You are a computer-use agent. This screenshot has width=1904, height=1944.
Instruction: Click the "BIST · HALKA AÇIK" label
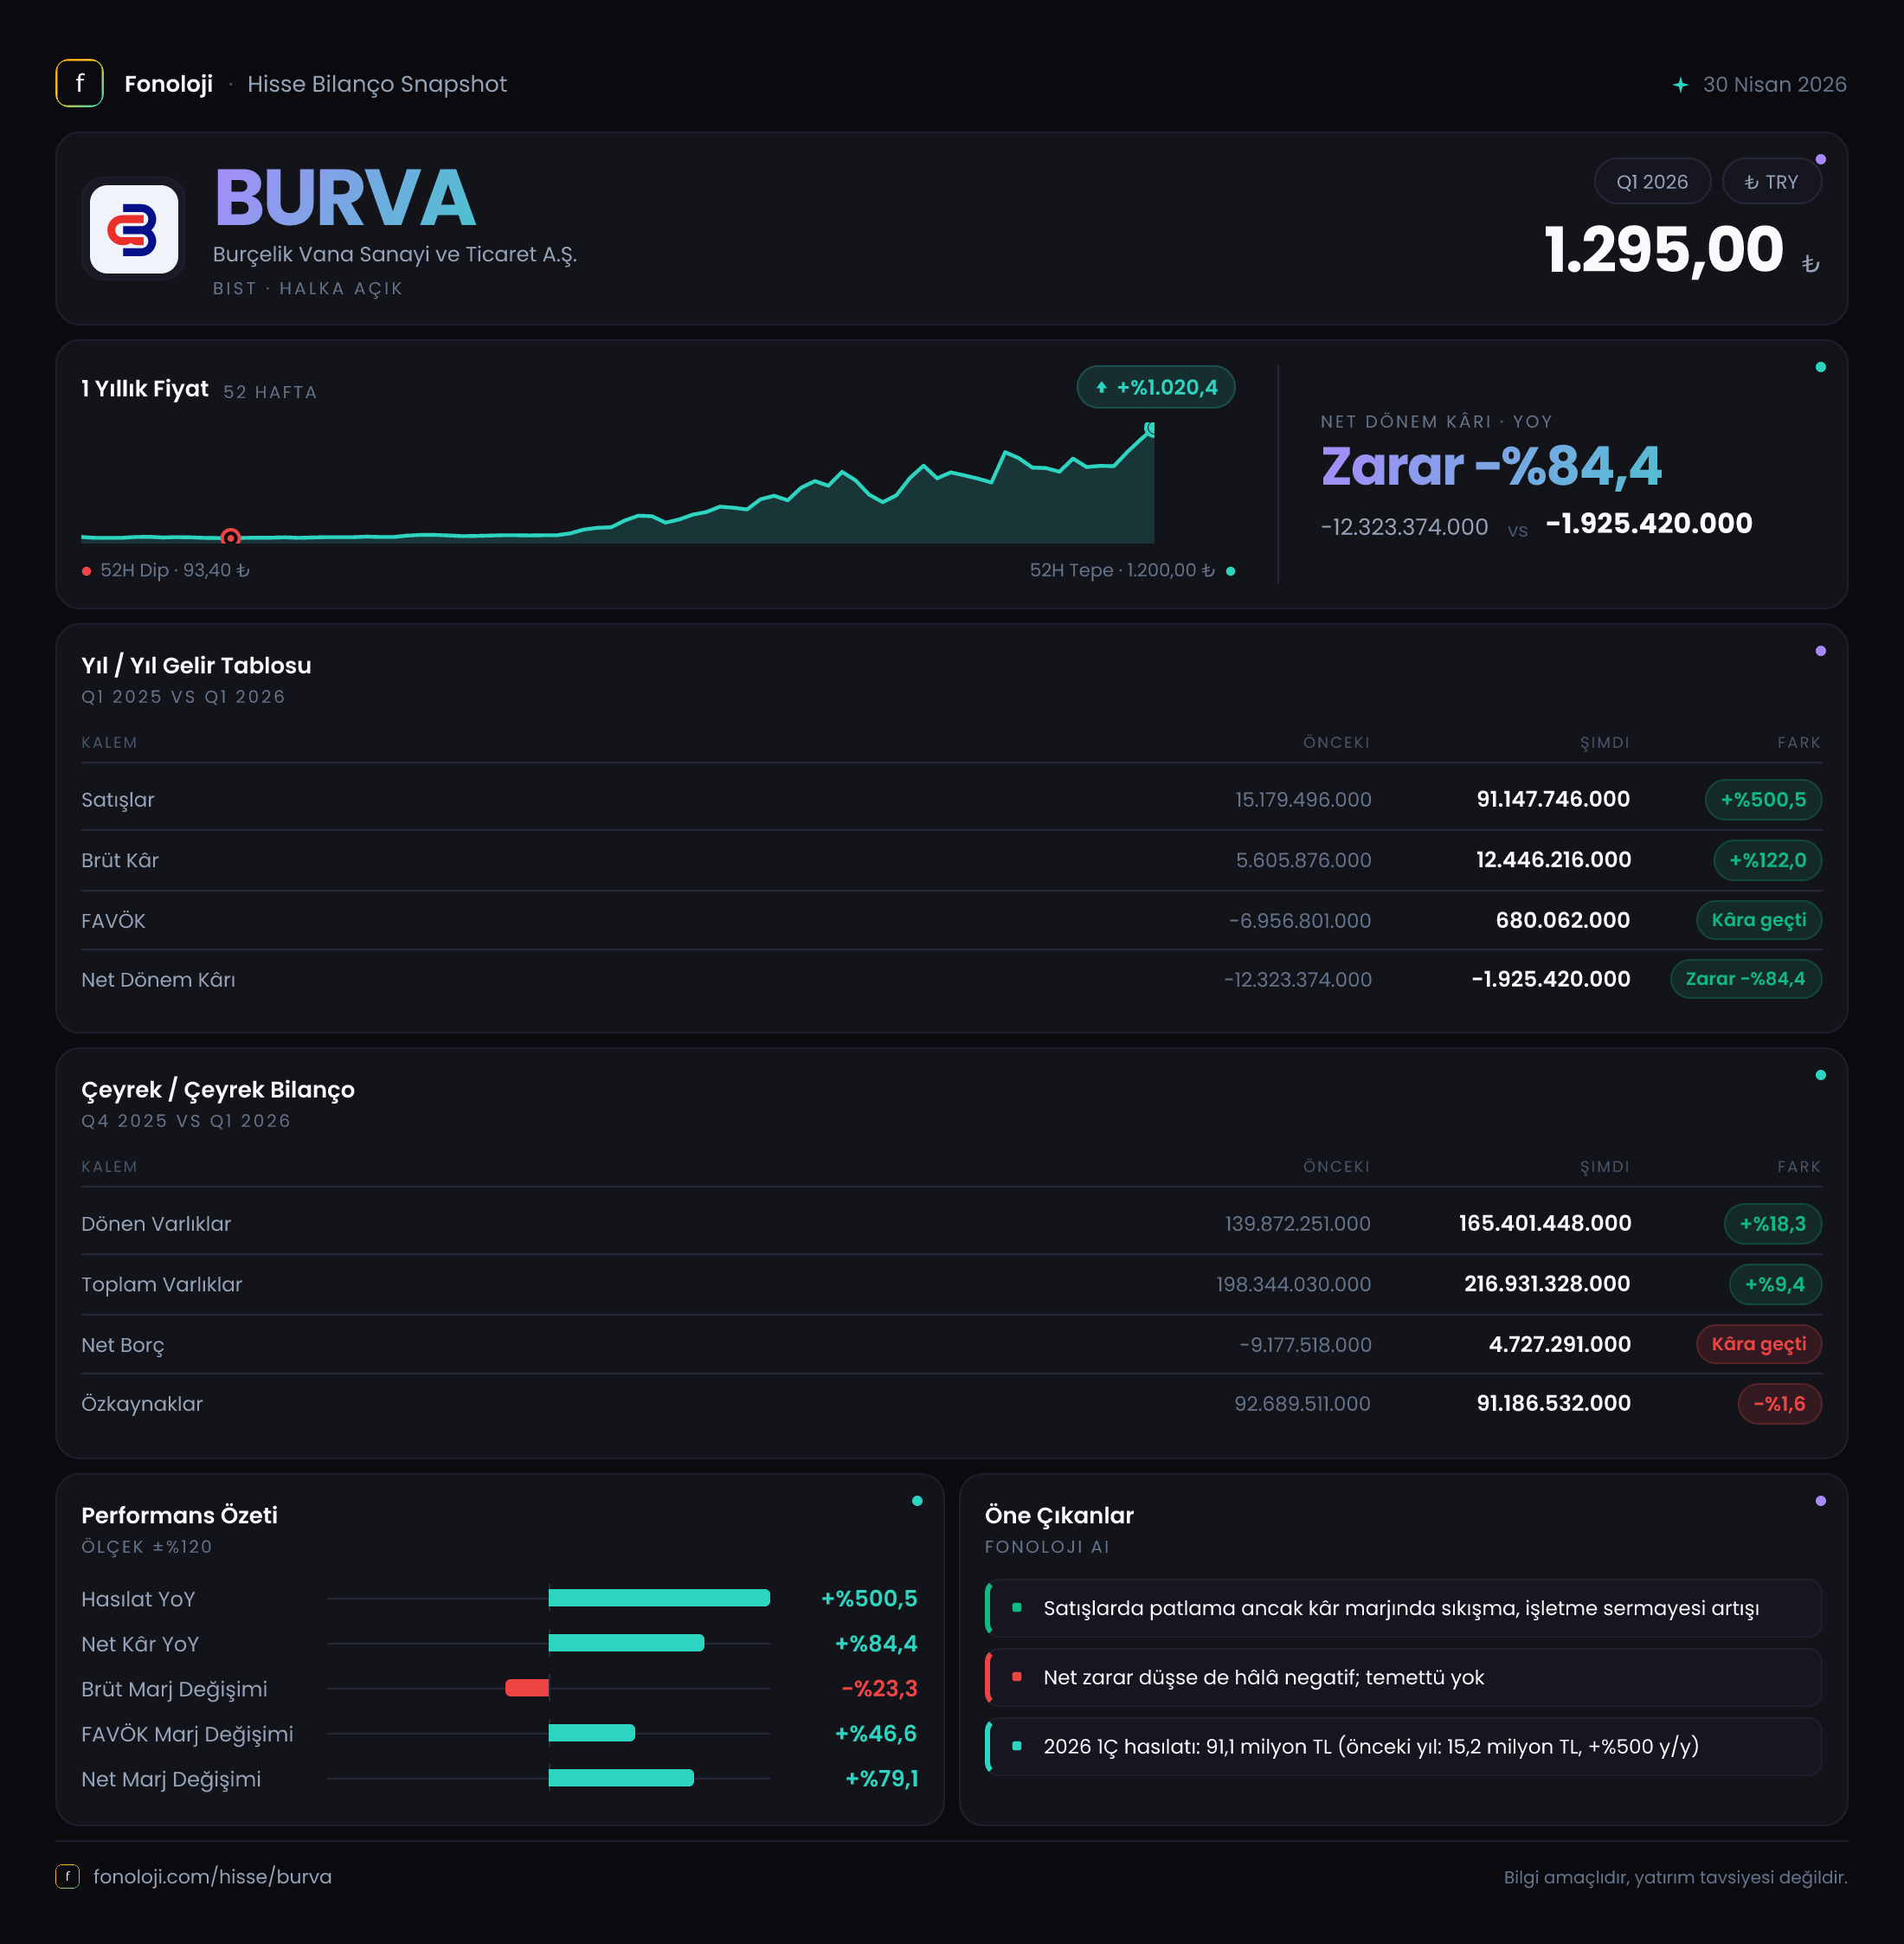308,289
